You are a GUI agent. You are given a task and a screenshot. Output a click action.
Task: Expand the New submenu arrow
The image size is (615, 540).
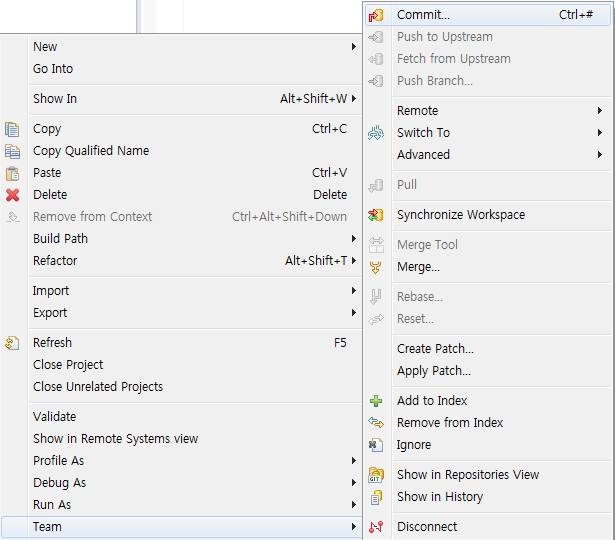point(354,47)
